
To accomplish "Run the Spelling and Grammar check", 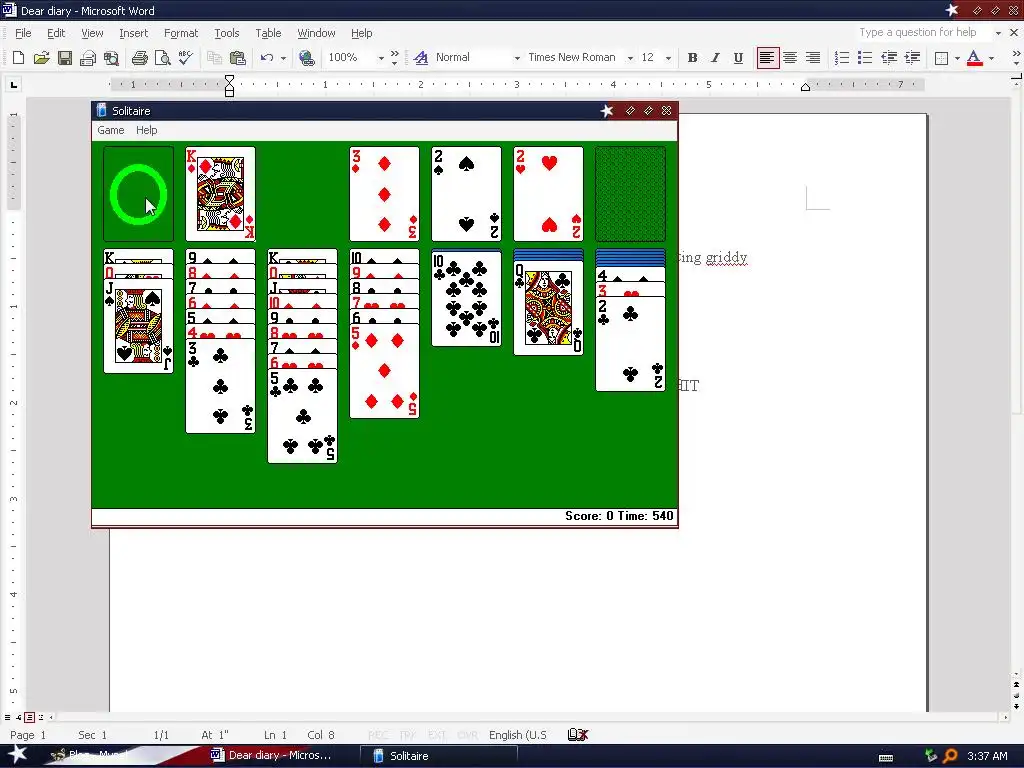I will coord(185,58).
